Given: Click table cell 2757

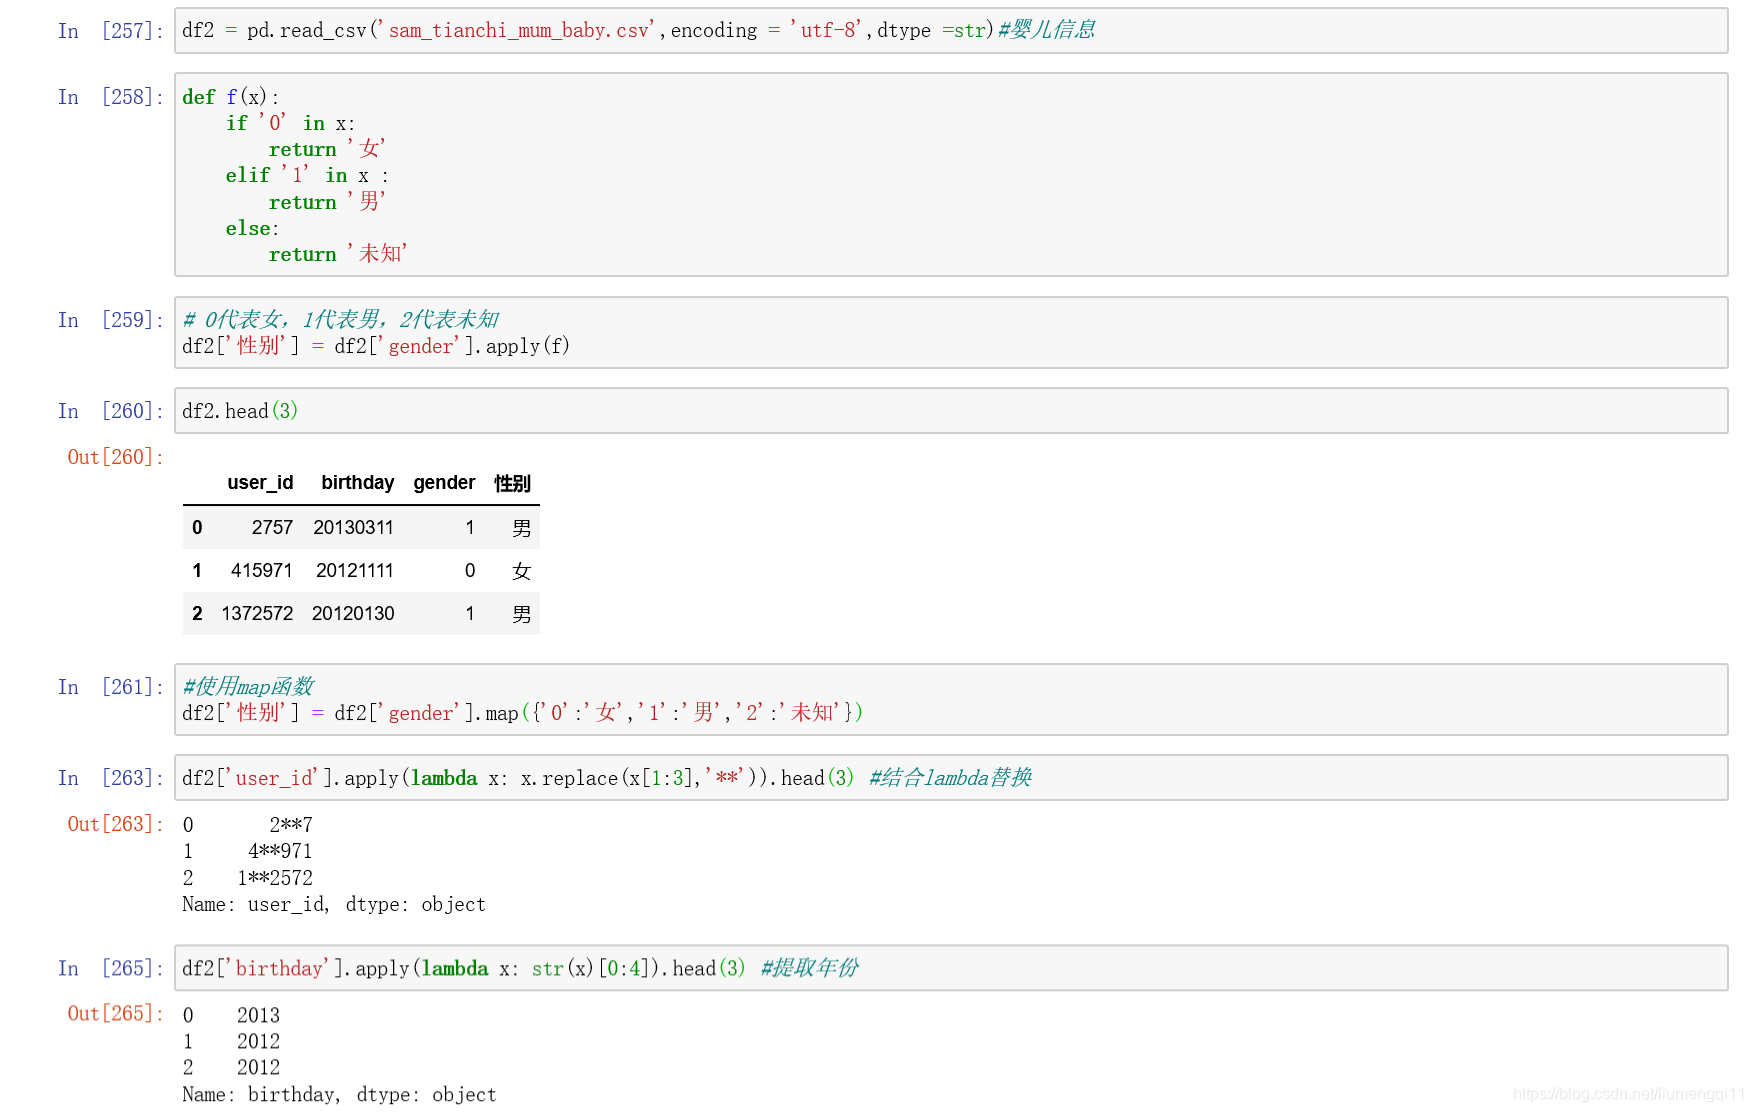Looking at the screenshot, I should [x=272, y=527].
